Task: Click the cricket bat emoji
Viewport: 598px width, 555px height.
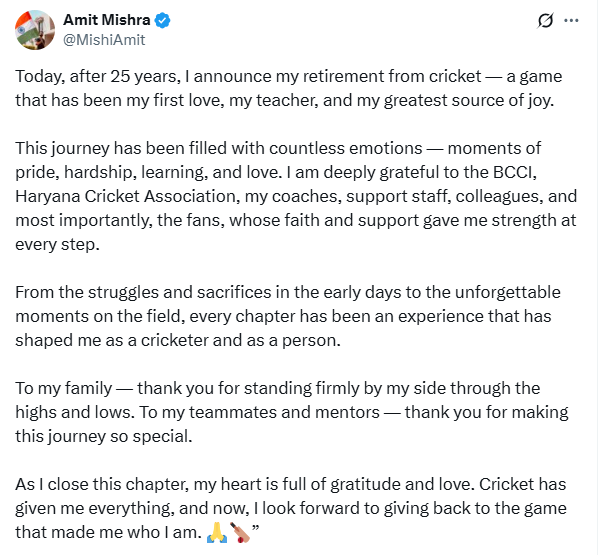Action: click(x=240, y=532)
